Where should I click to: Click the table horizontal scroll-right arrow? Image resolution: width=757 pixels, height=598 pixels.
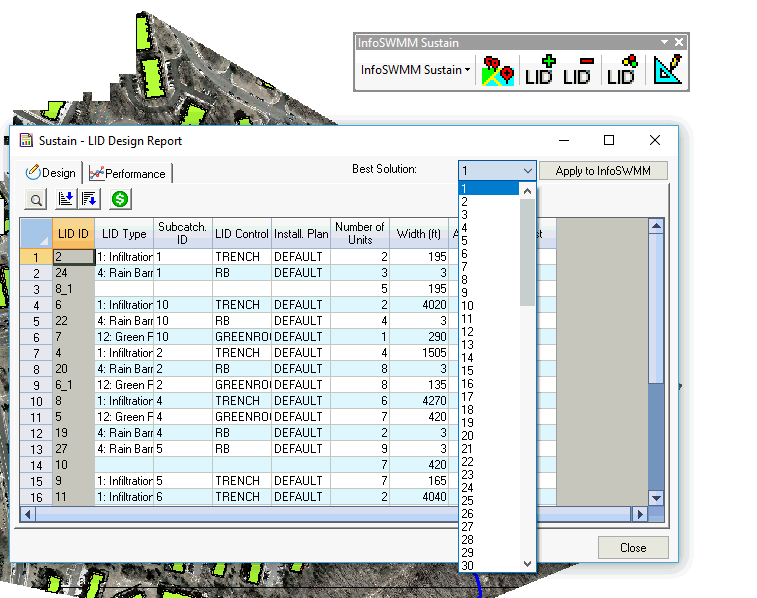(640, 515)
